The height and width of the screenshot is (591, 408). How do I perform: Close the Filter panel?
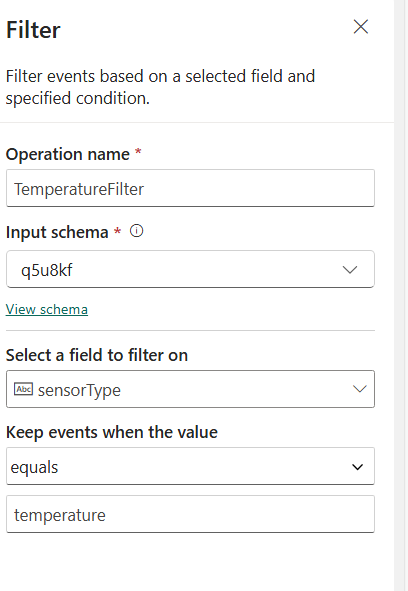360,27
